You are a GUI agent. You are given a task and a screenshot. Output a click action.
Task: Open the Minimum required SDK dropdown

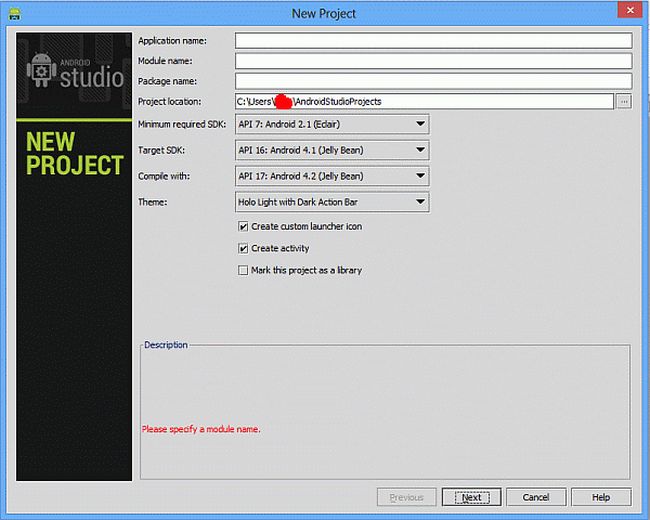pos(332,124)
